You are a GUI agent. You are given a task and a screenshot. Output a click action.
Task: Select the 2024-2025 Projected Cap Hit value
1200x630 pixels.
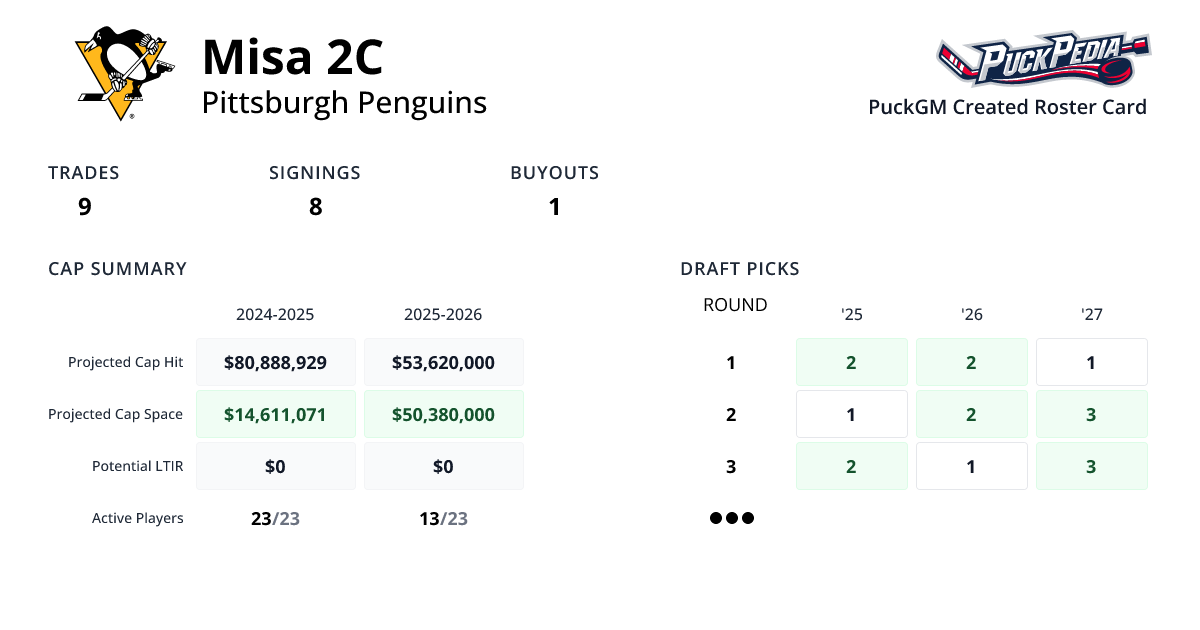pos(276,362)
